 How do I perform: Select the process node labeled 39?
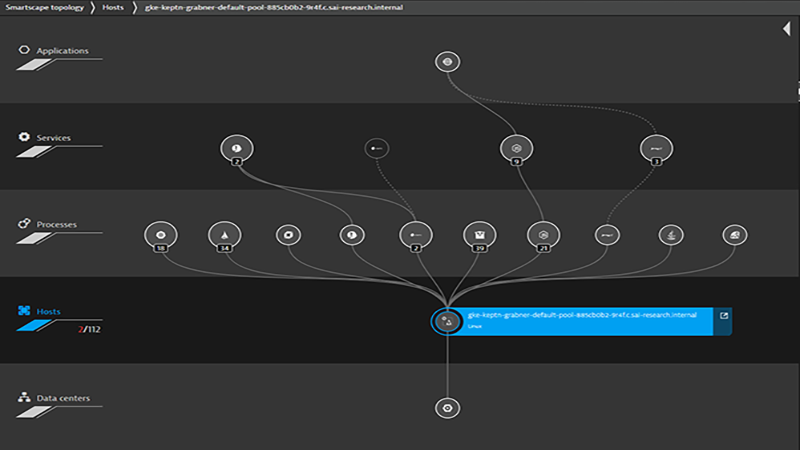479,235
